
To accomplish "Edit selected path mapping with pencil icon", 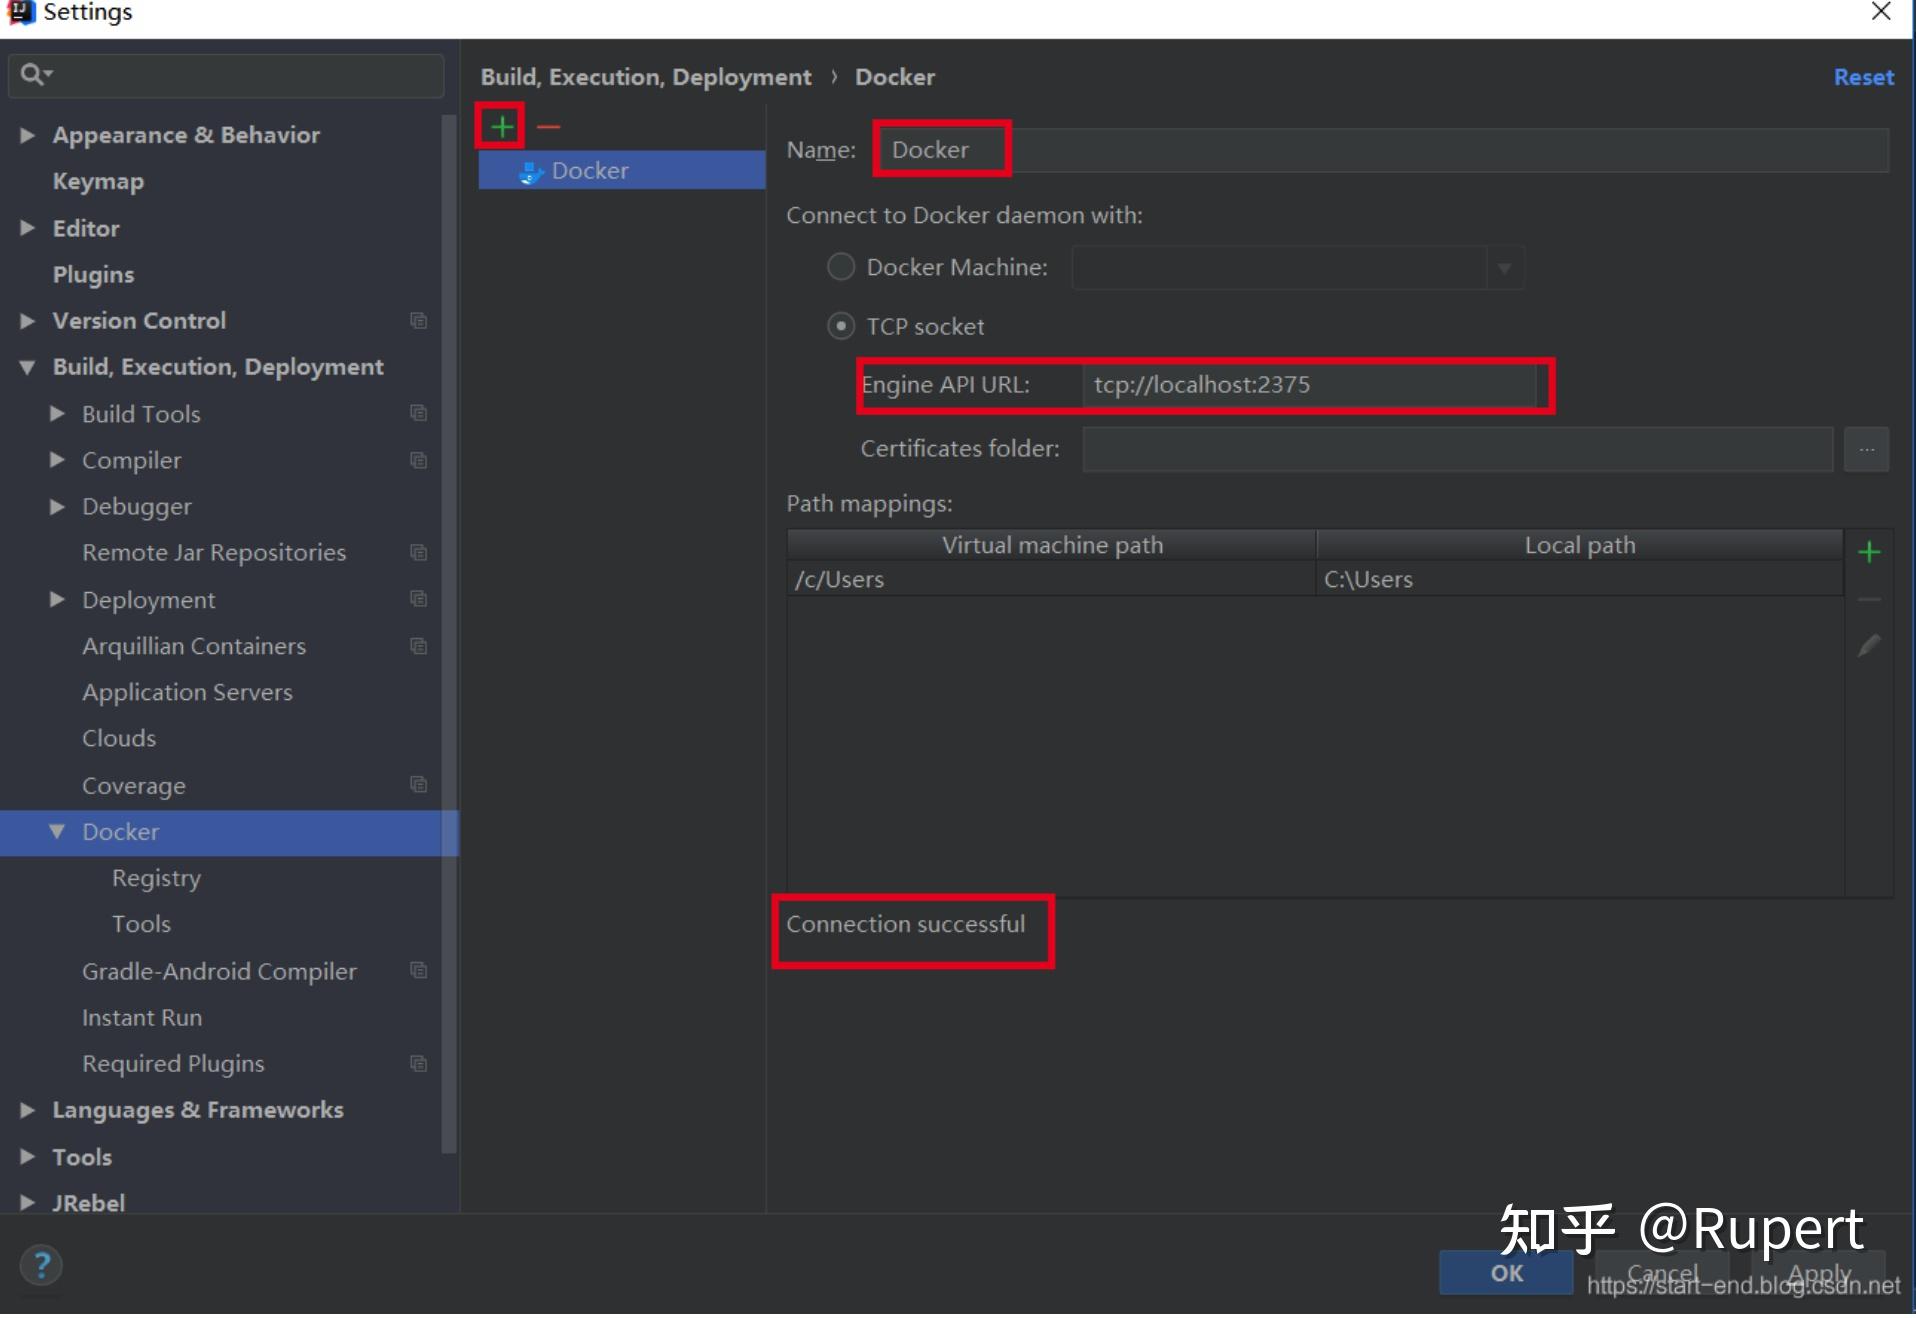I will pos(1870,645).
